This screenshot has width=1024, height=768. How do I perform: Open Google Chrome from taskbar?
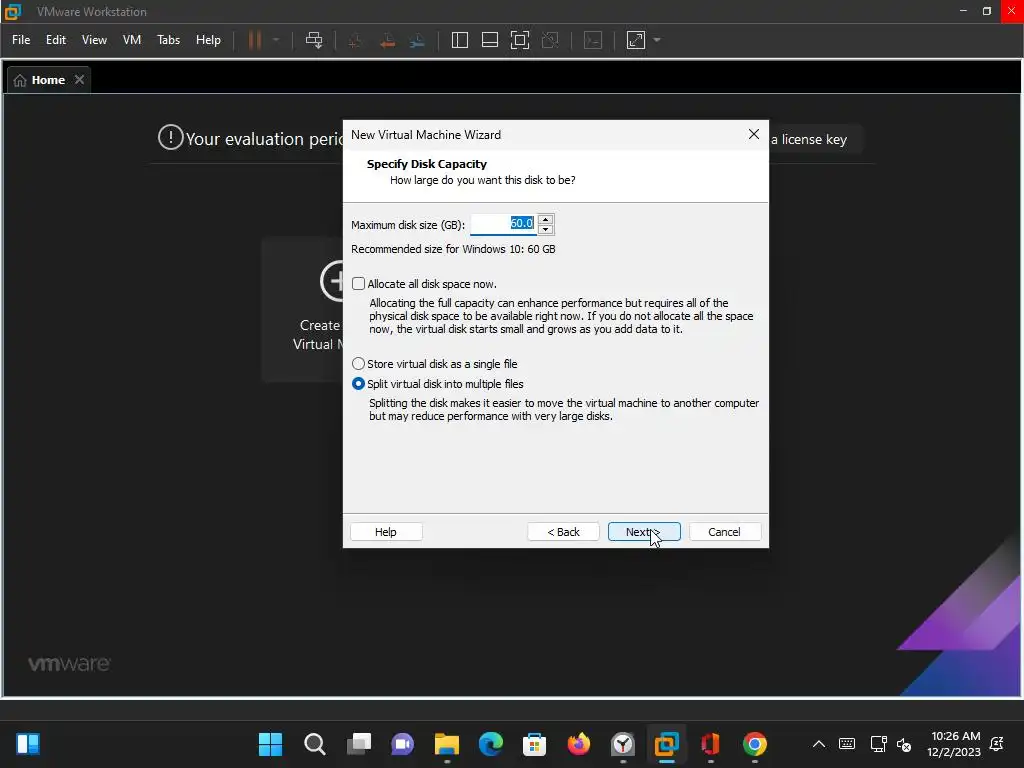(755, 744)
